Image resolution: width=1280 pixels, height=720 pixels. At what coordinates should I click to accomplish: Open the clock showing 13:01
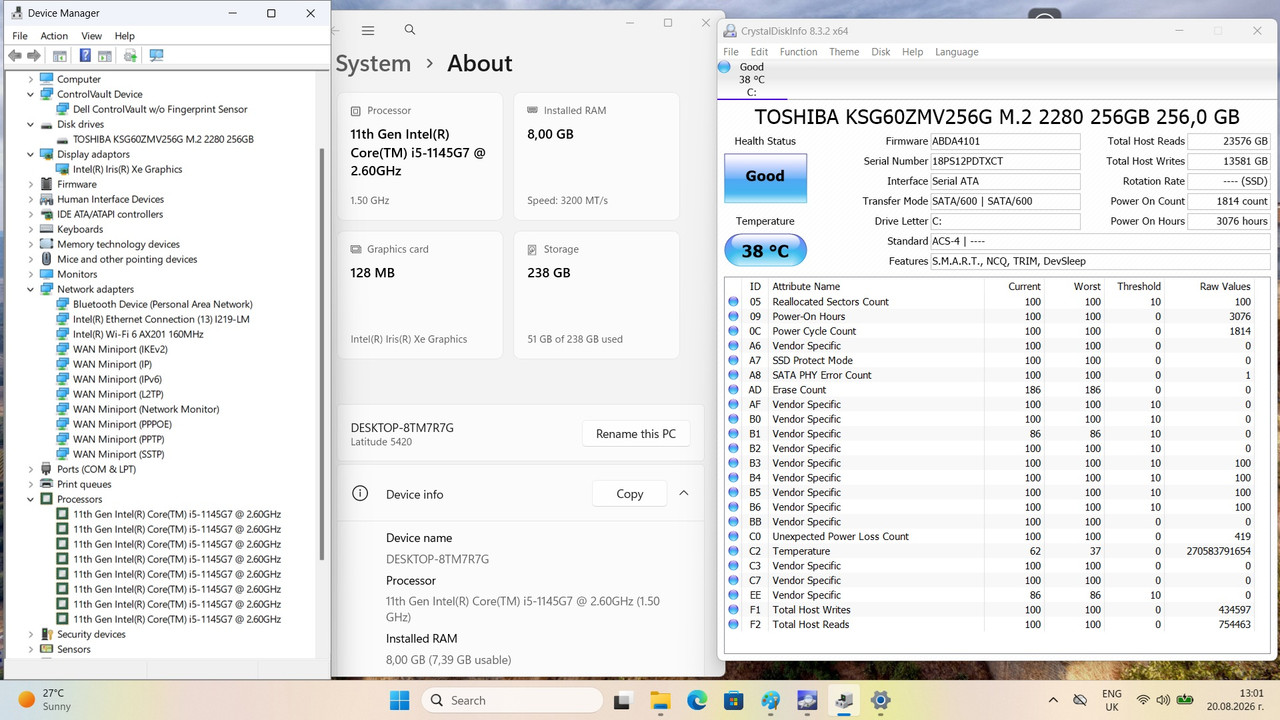tap(1237, 700)
